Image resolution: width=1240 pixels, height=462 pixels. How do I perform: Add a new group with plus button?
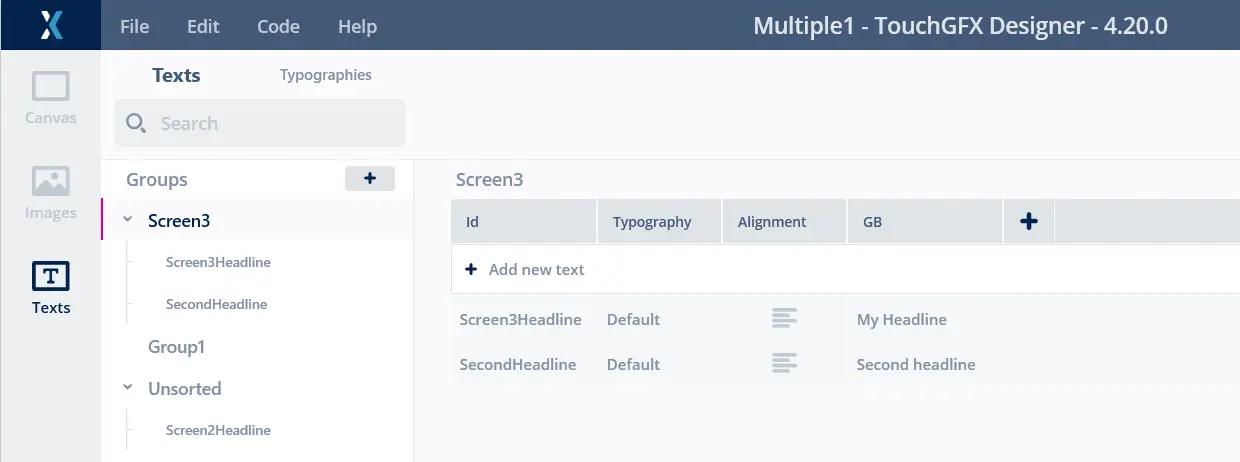(370, 179)
